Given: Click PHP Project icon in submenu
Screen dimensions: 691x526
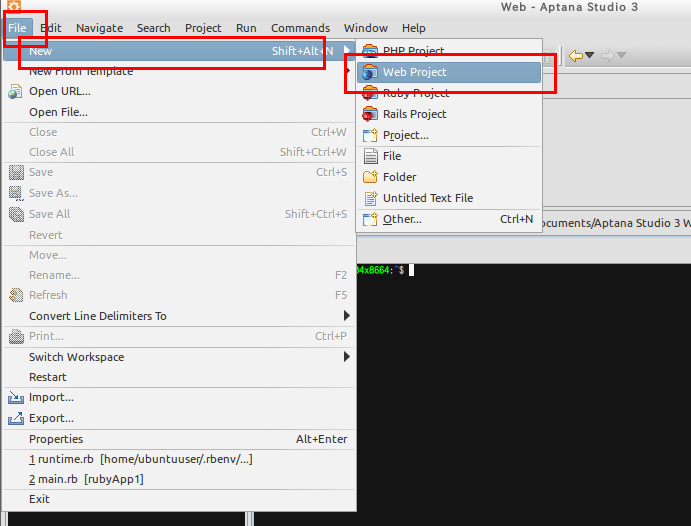Looking at the screenshot, I should (370, 51).
